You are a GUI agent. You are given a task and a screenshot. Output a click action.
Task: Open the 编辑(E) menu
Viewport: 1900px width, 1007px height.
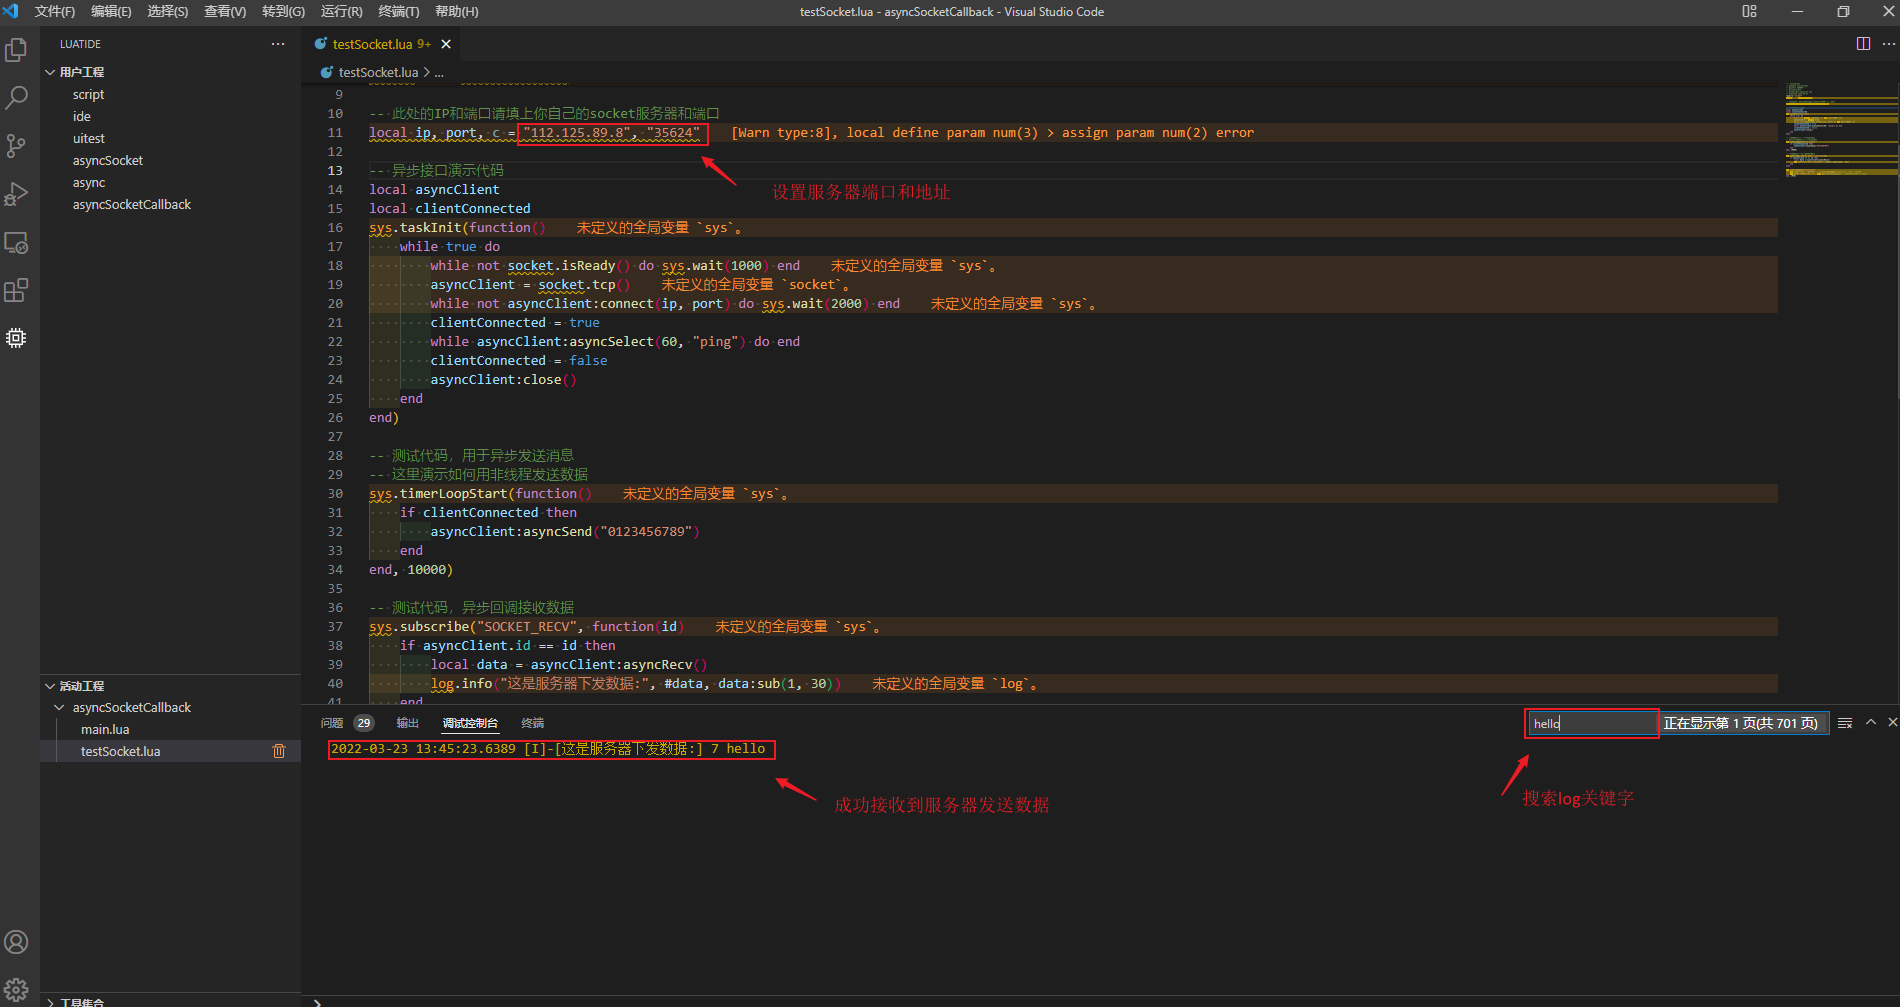tap(111, 12)
